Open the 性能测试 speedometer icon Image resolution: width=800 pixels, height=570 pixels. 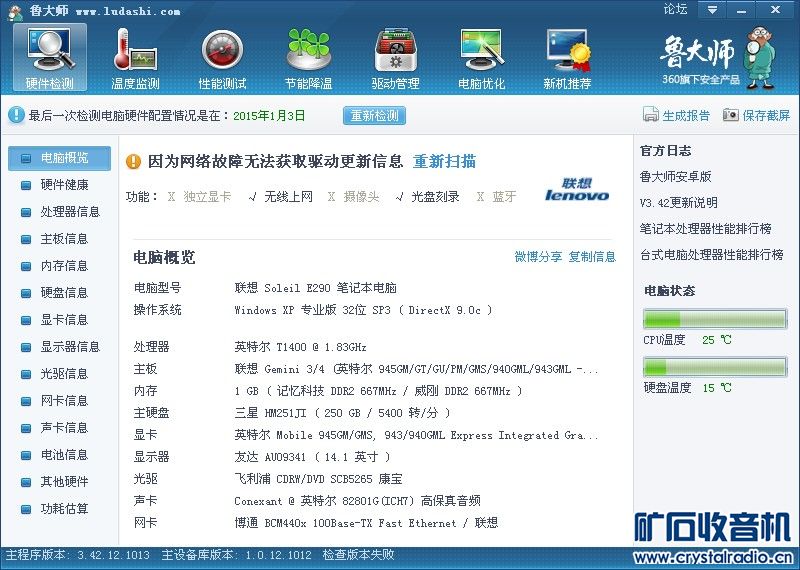pos(222,58)
